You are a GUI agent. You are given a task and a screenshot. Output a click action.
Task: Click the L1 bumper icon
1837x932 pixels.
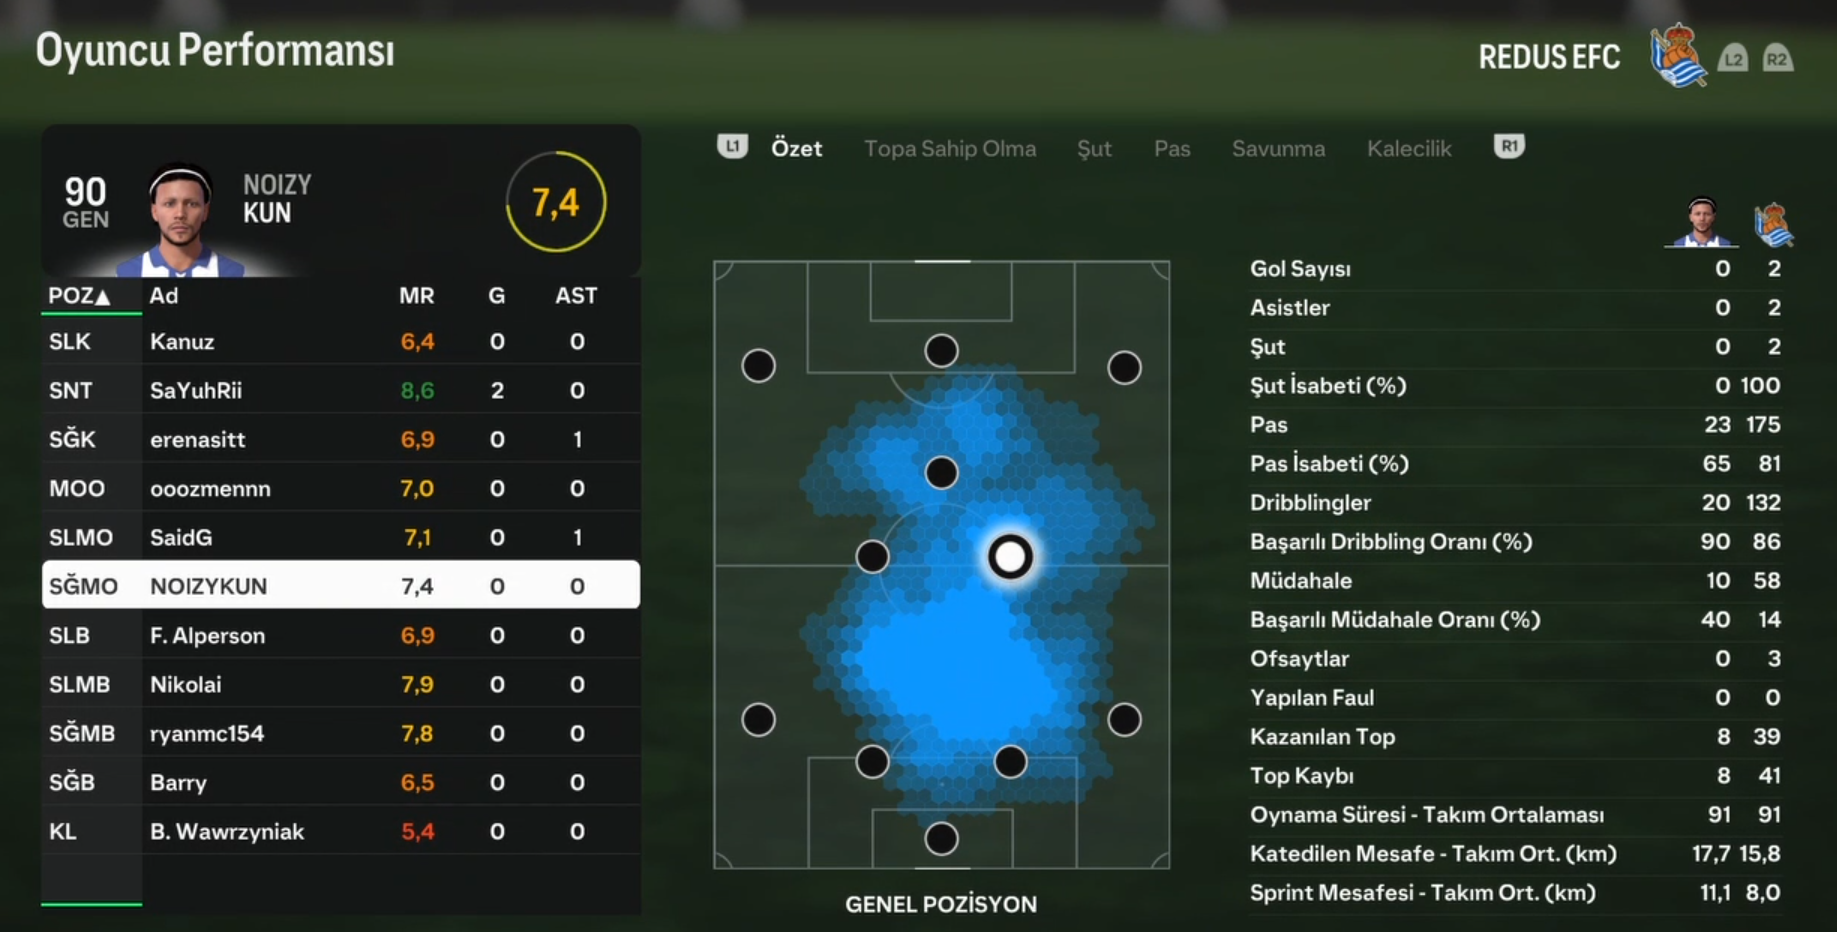(x=732, y=147)
